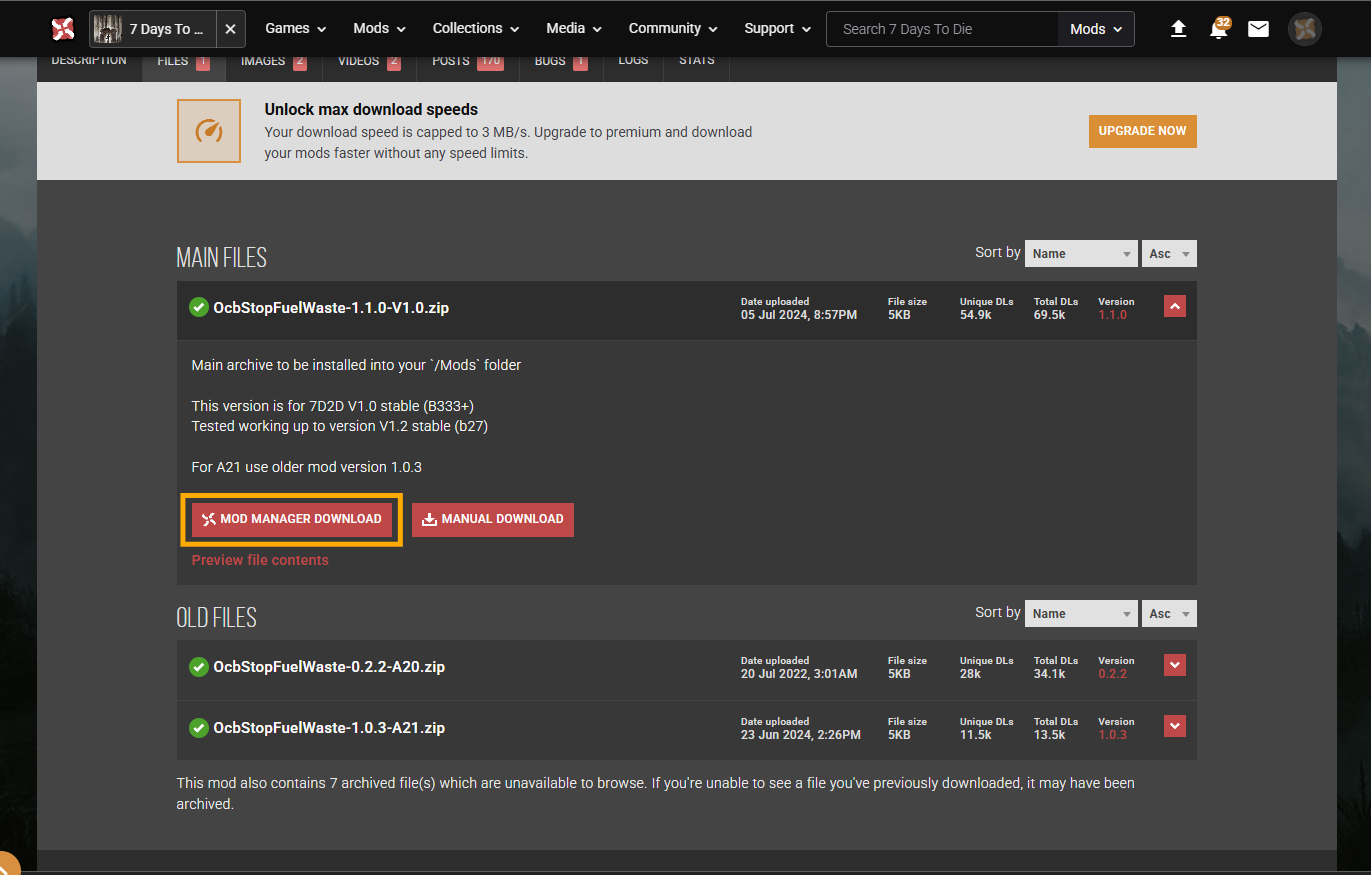This screenshot has height=875, width=1371.
Task: Expand the OcbStopFuelWaste-1.0.3-A21.zip file row
Action: coord(1175,726)
